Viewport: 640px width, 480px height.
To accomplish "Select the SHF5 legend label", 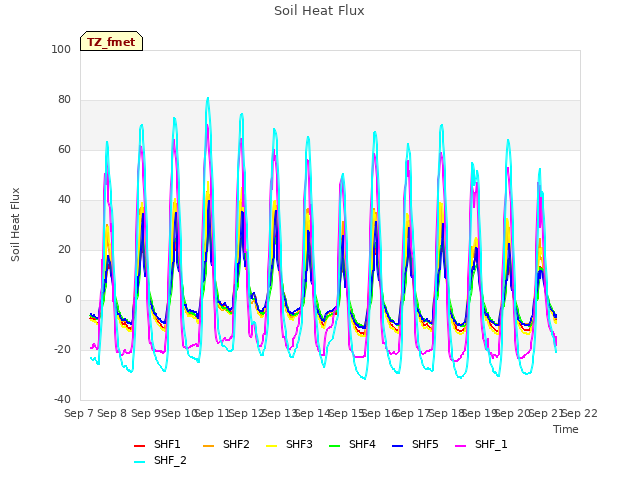I will (x=425, y=444).
